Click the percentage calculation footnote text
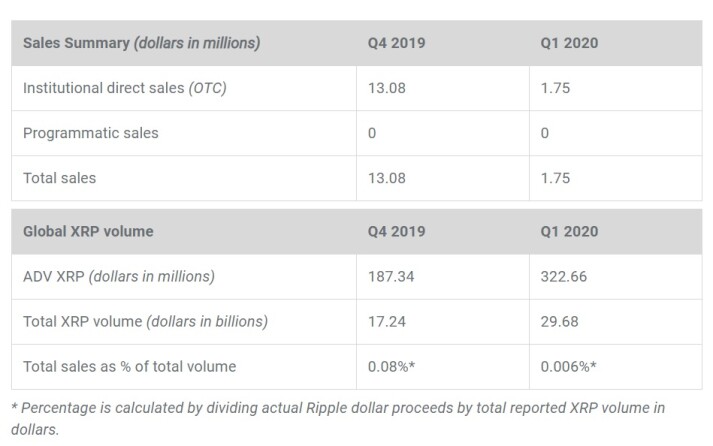The image size is (713, 446). point(338,418)
